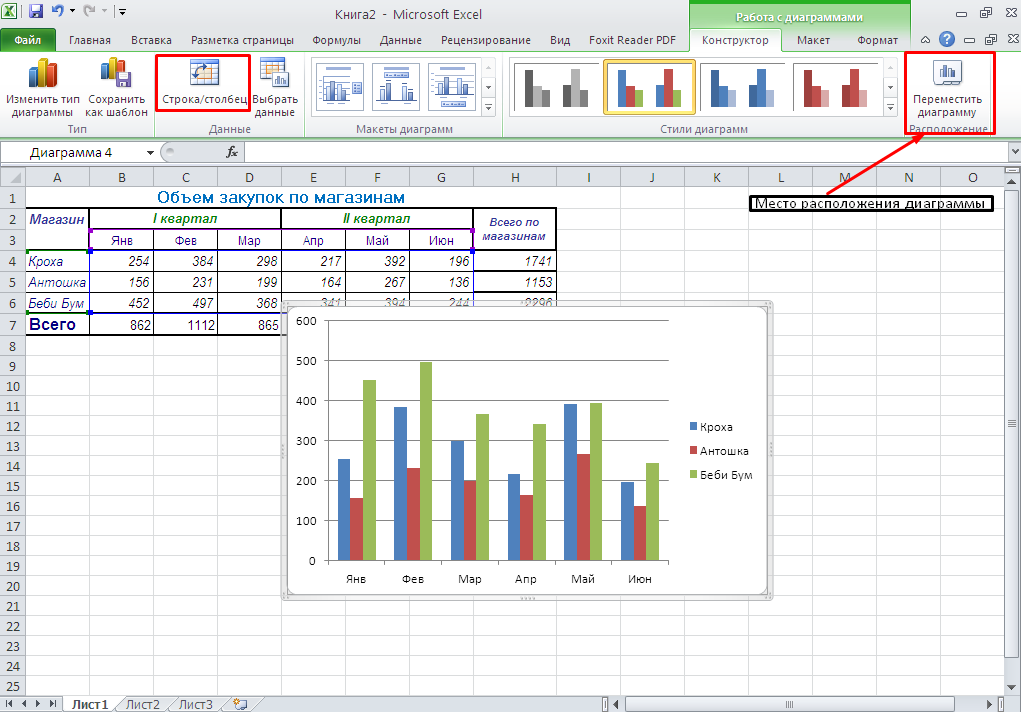Screen dimensions: 1021x712
Task: Switch to the Формулы tab
Action: (x=336, y=40)
